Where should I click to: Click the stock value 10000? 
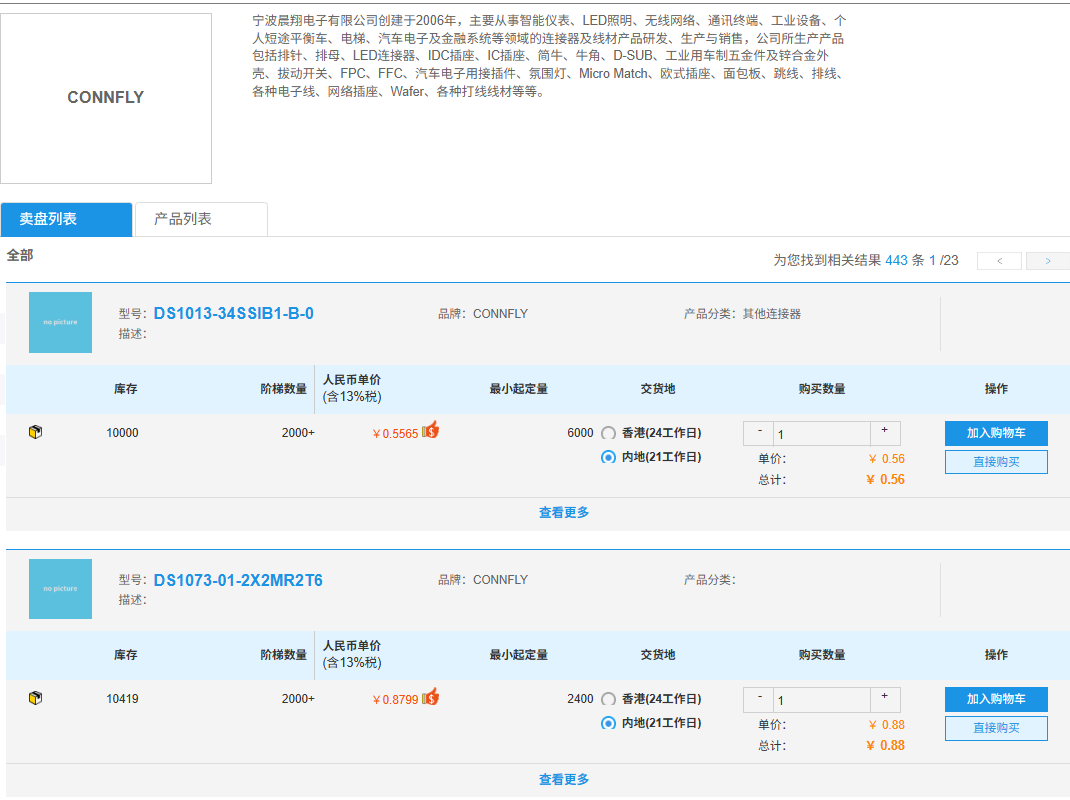[122, 433]
